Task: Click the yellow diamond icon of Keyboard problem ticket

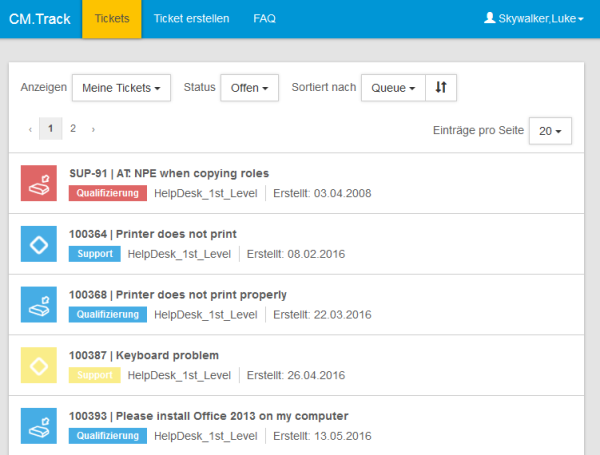Action: click(39, 365)
